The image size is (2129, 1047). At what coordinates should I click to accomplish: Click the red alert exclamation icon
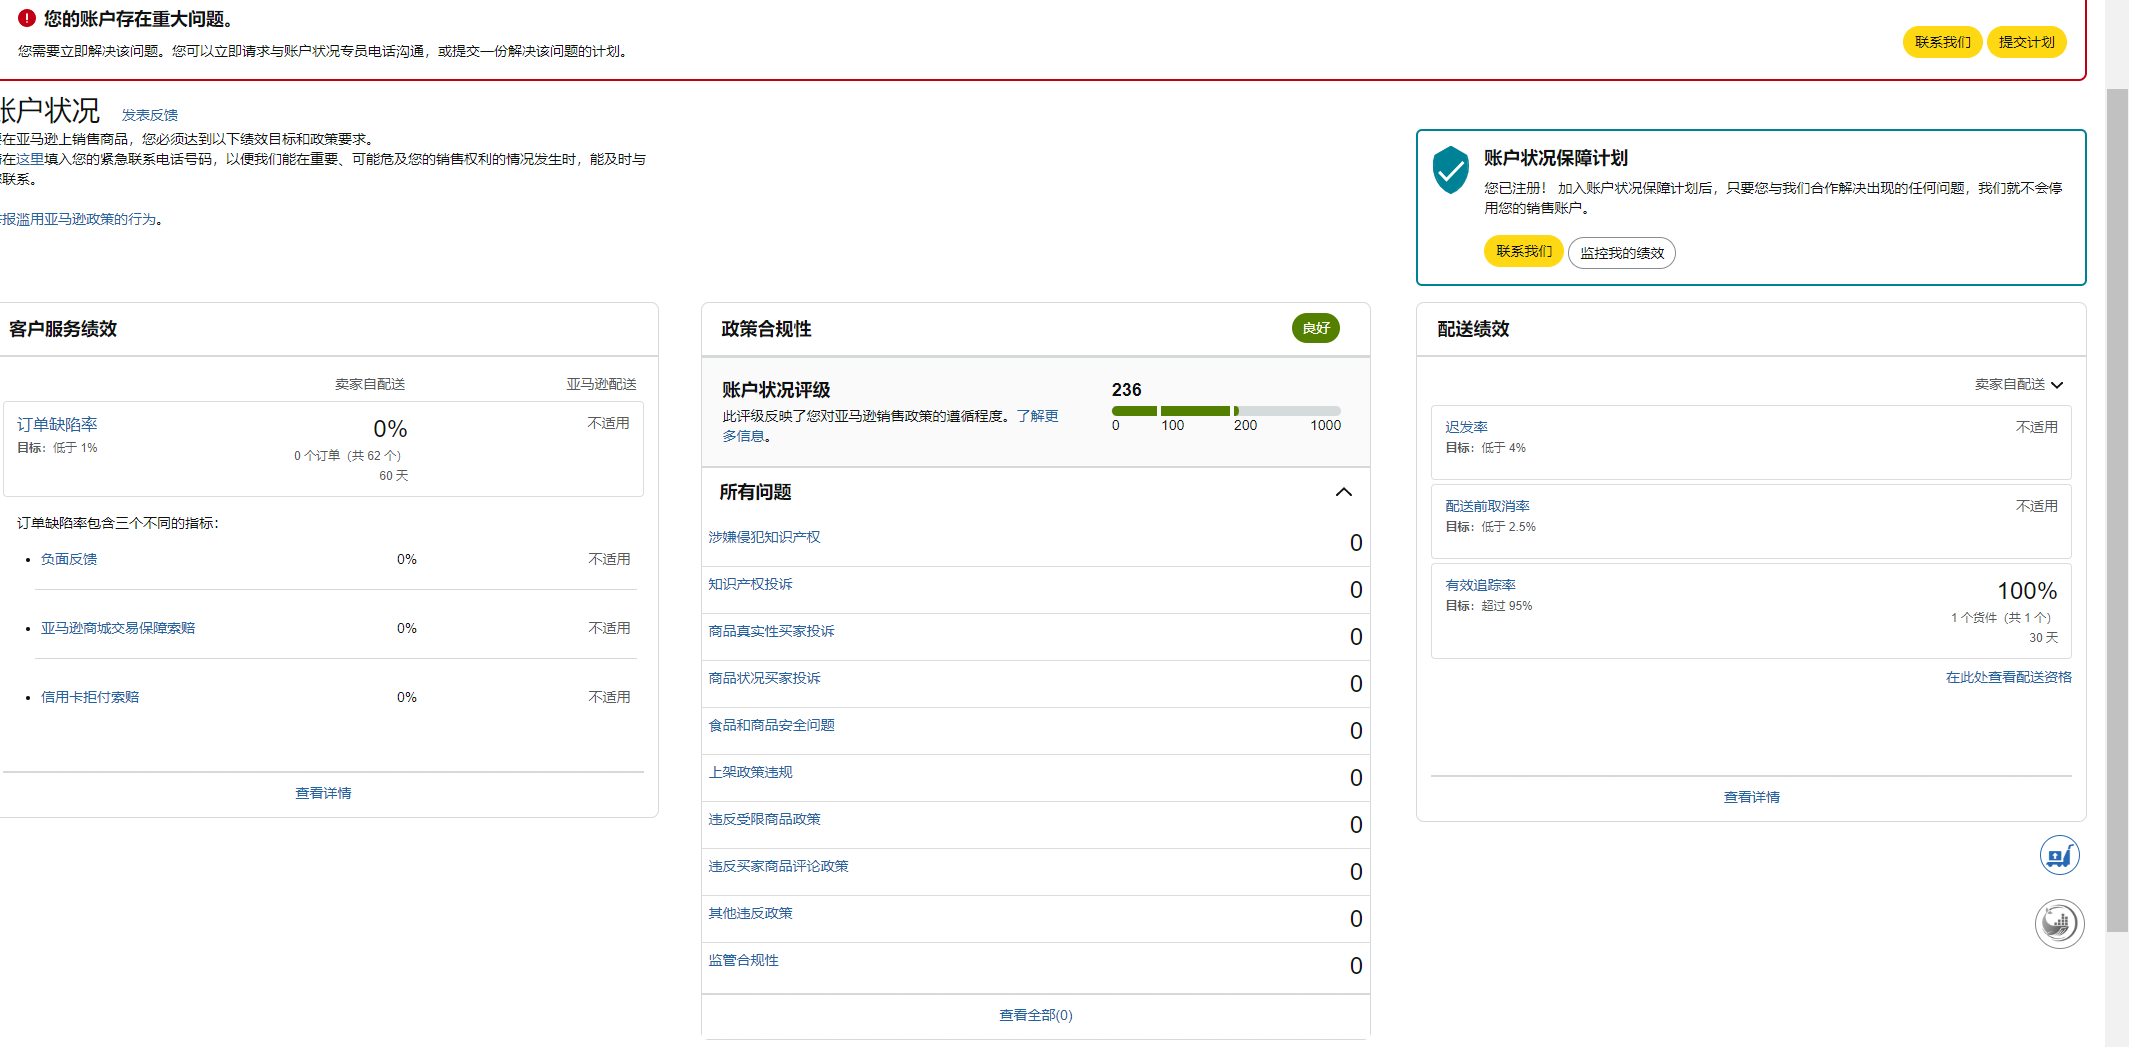(27, 18)
